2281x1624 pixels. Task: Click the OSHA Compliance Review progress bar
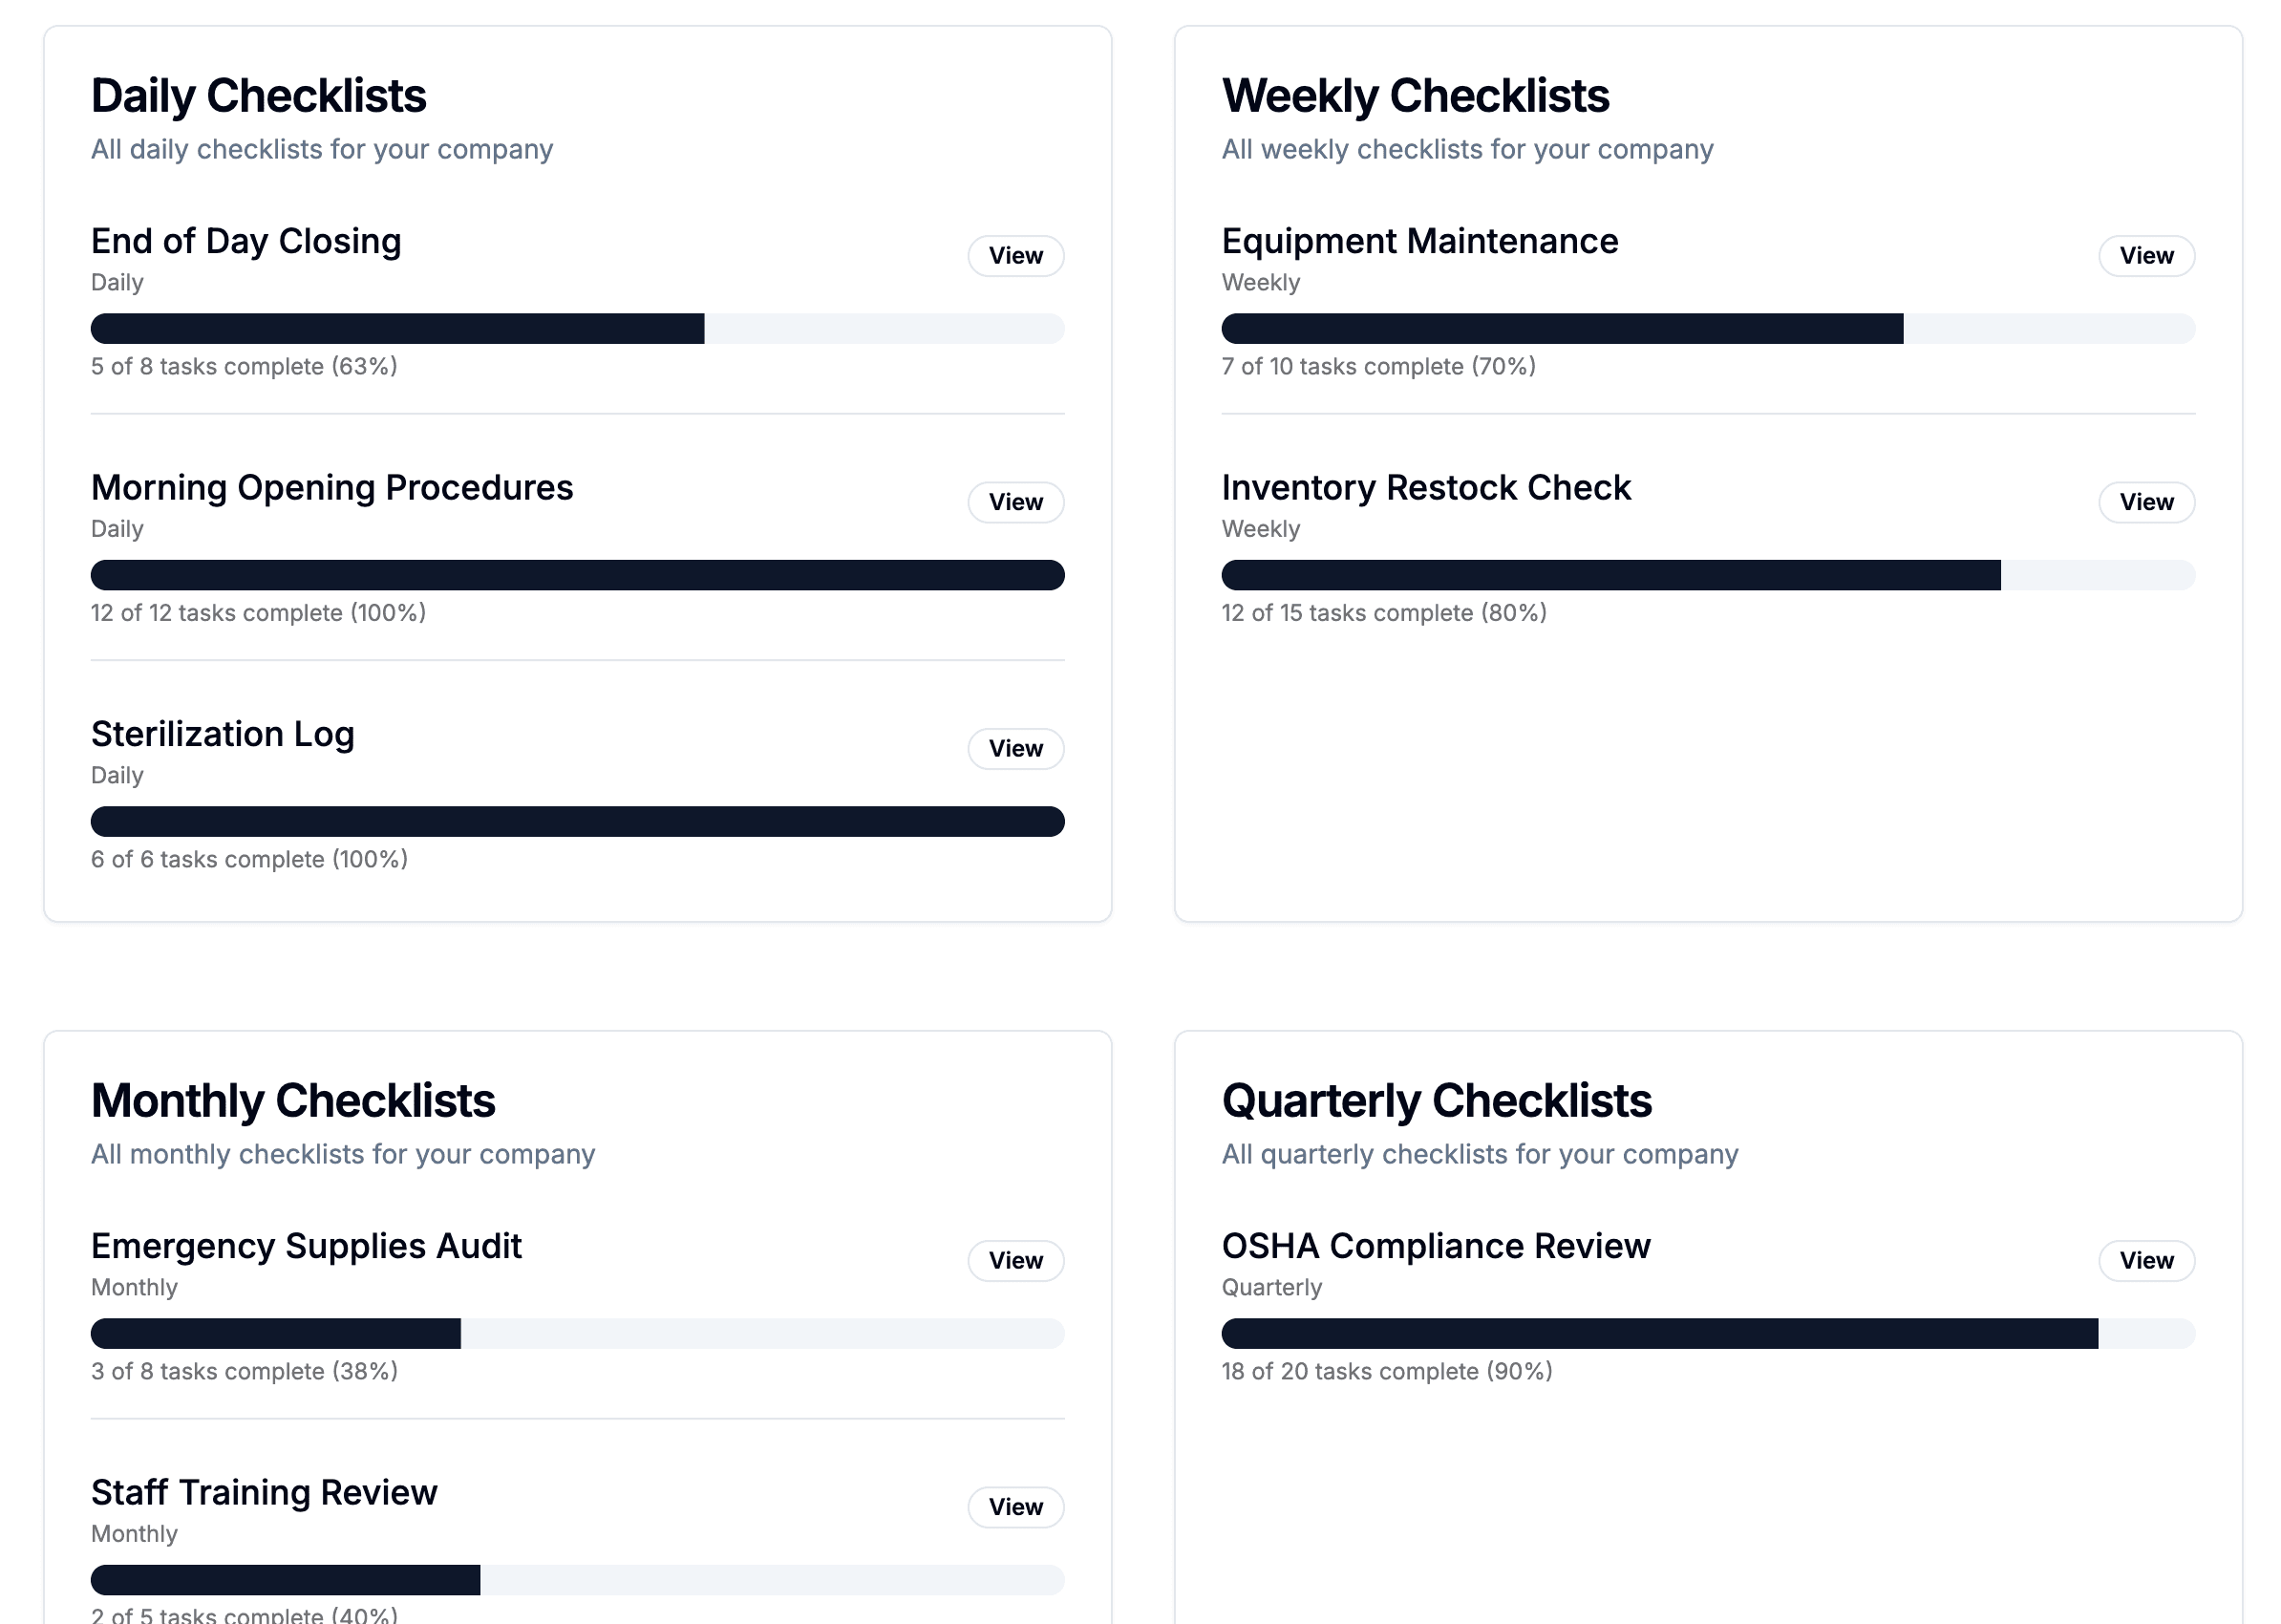click(1707, 1333)
